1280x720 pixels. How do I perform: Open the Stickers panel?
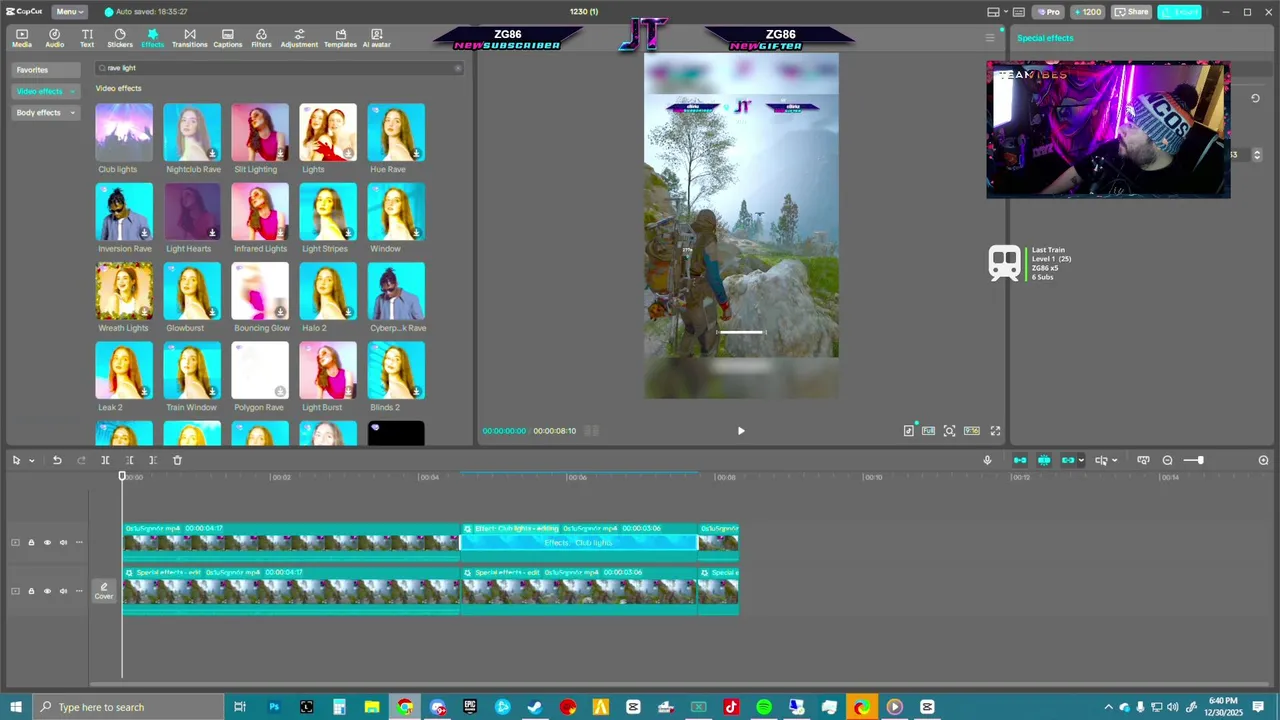[120, 38]
